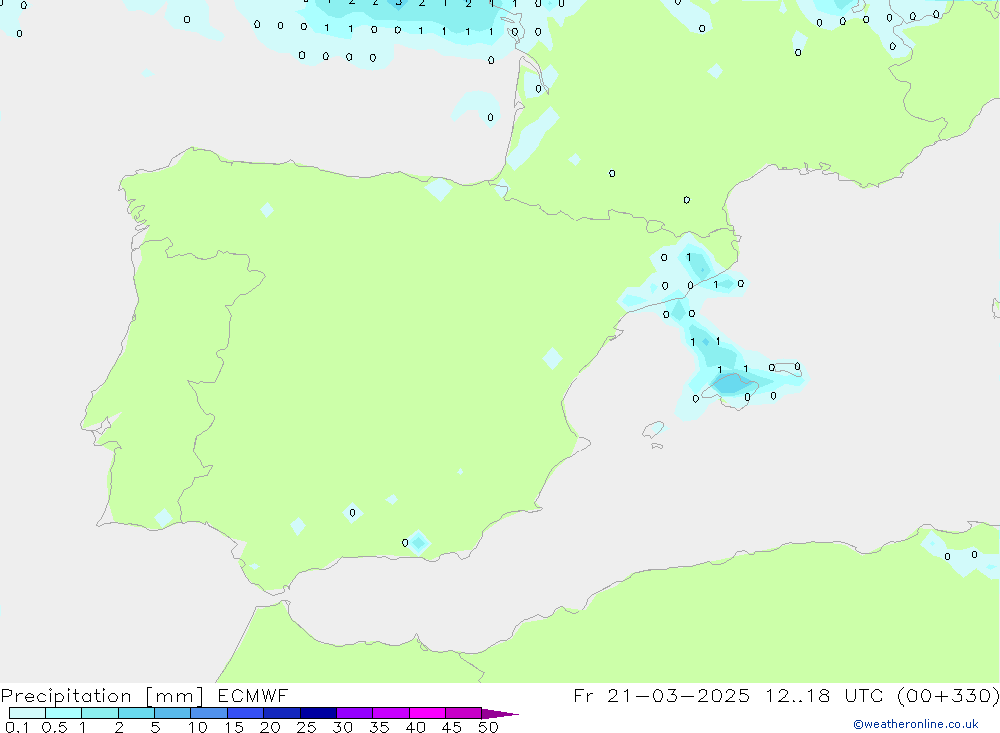
Task: Click the '0.1' legend scale label
Action: tap(17, 727)
